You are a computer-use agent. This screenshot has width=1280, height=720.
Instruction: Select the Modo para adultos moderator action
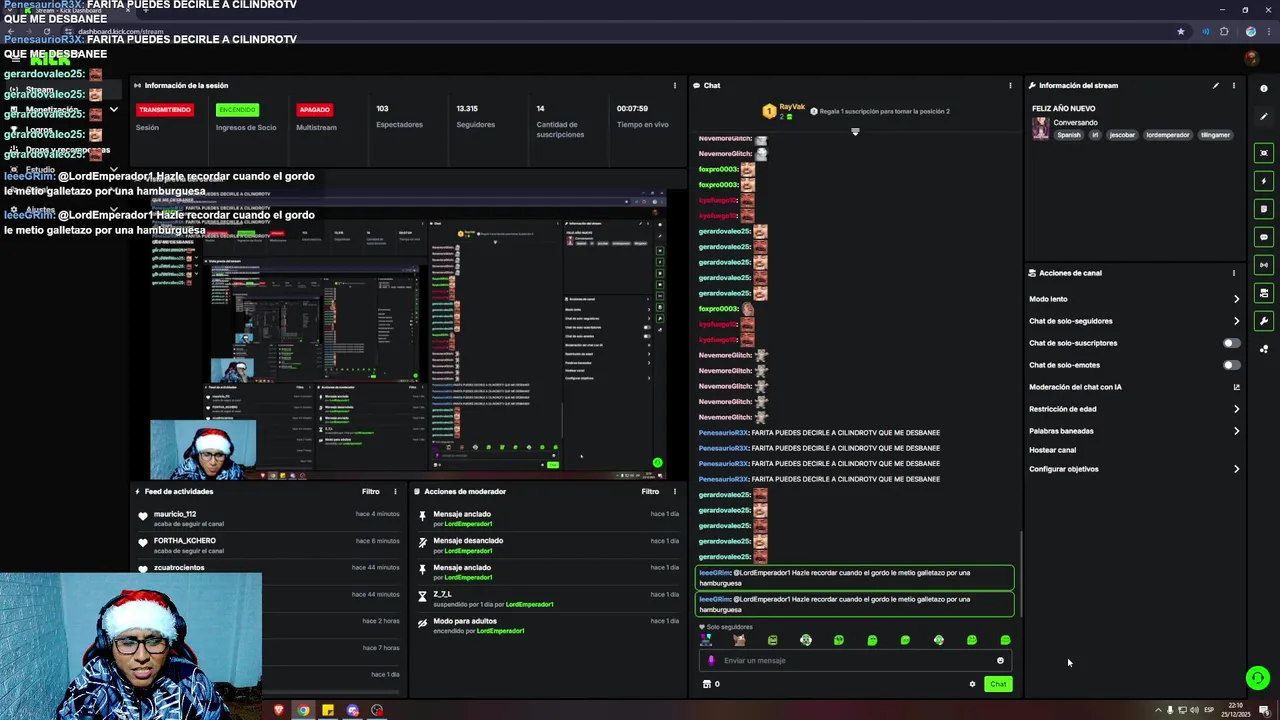[x=548, y=626]
